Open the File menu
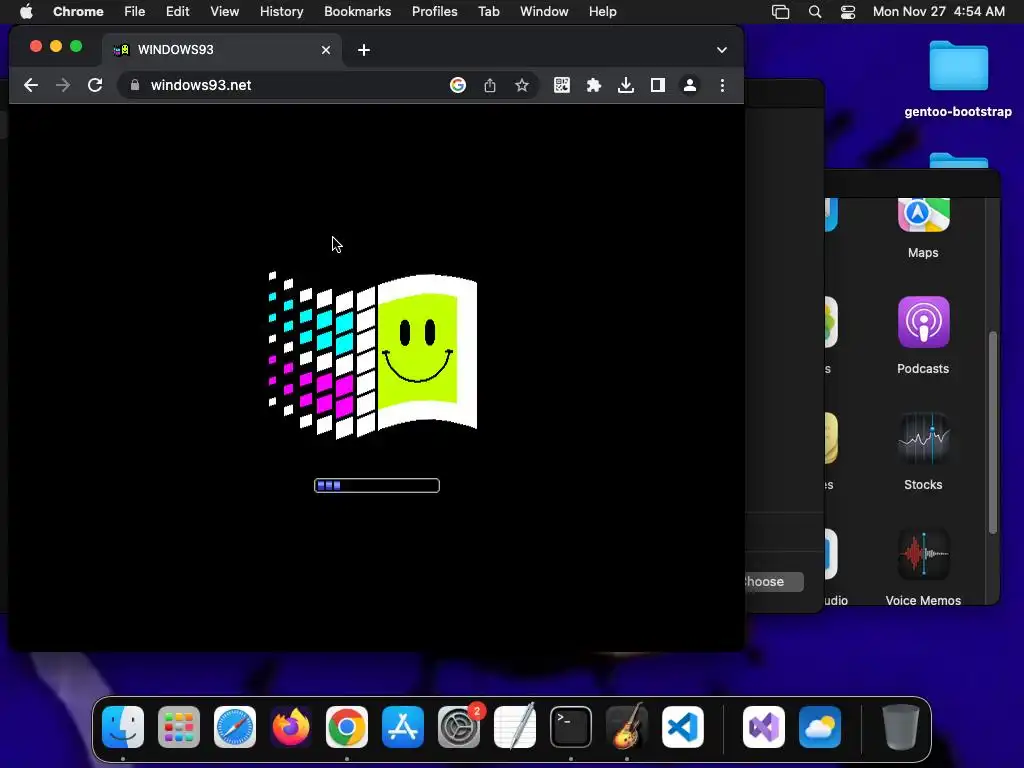1024x768 pixels. click(x=135, y=11)
